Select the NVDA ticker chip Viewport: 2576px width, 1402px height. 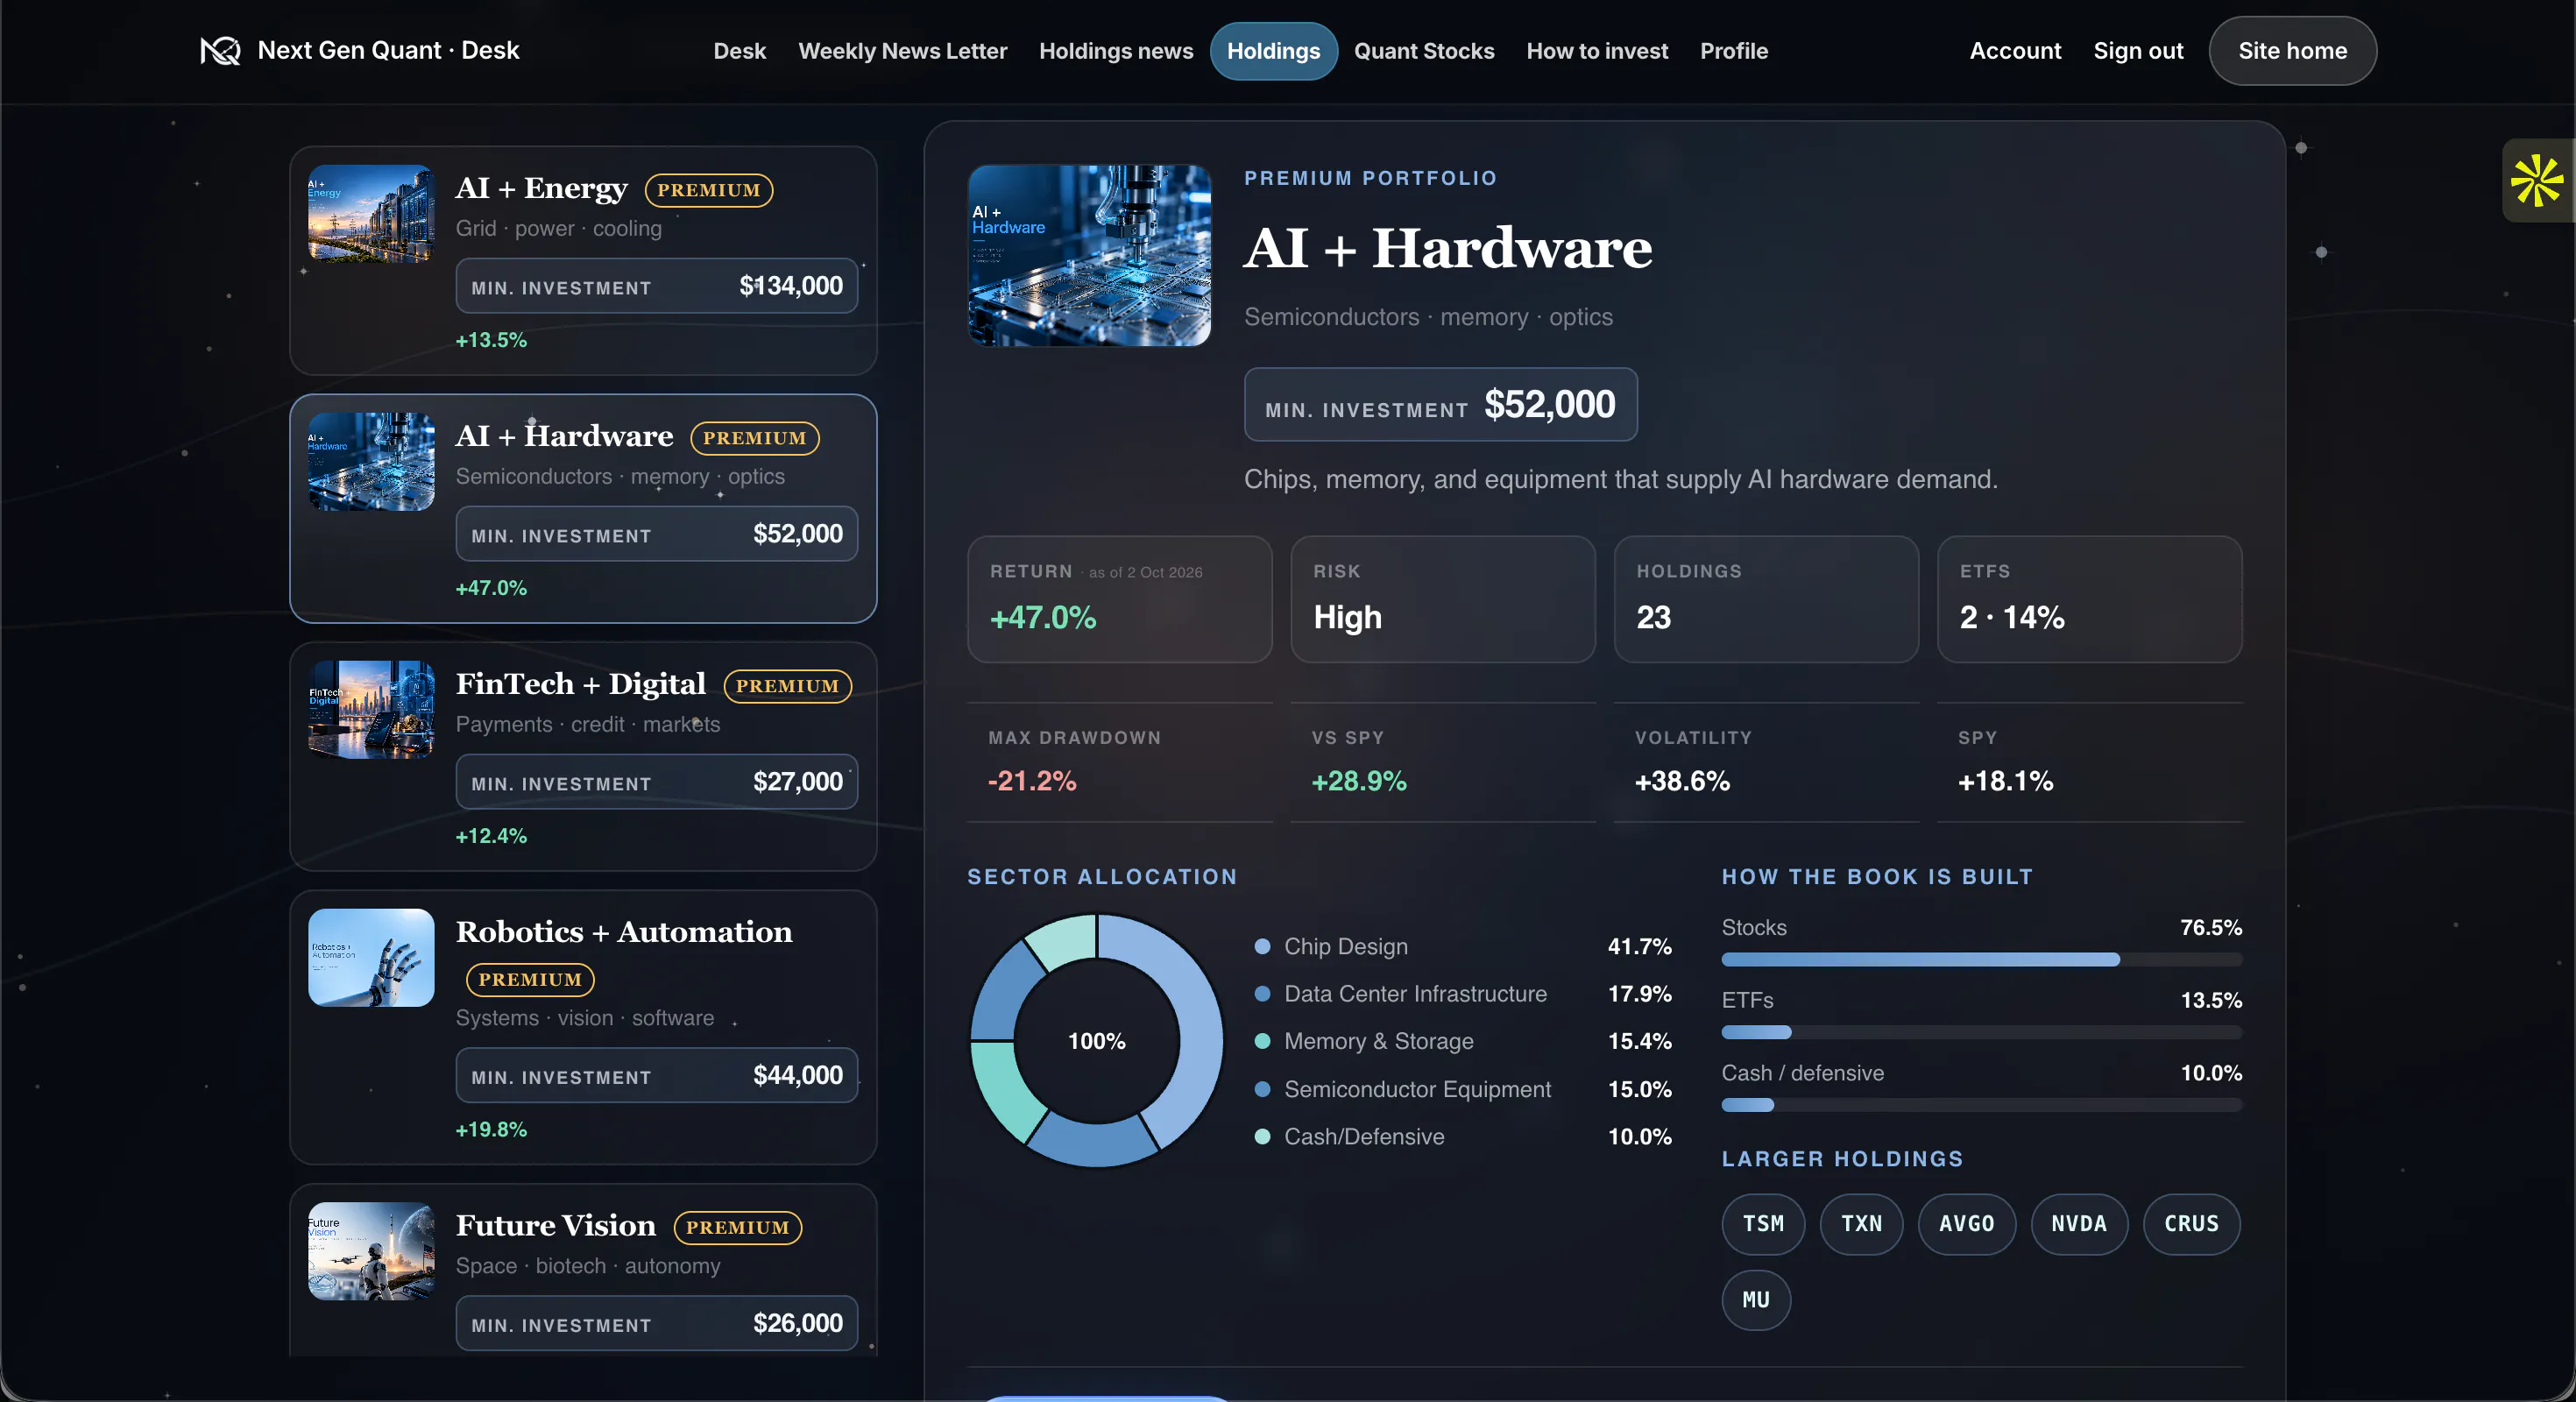(2079, 1224)
